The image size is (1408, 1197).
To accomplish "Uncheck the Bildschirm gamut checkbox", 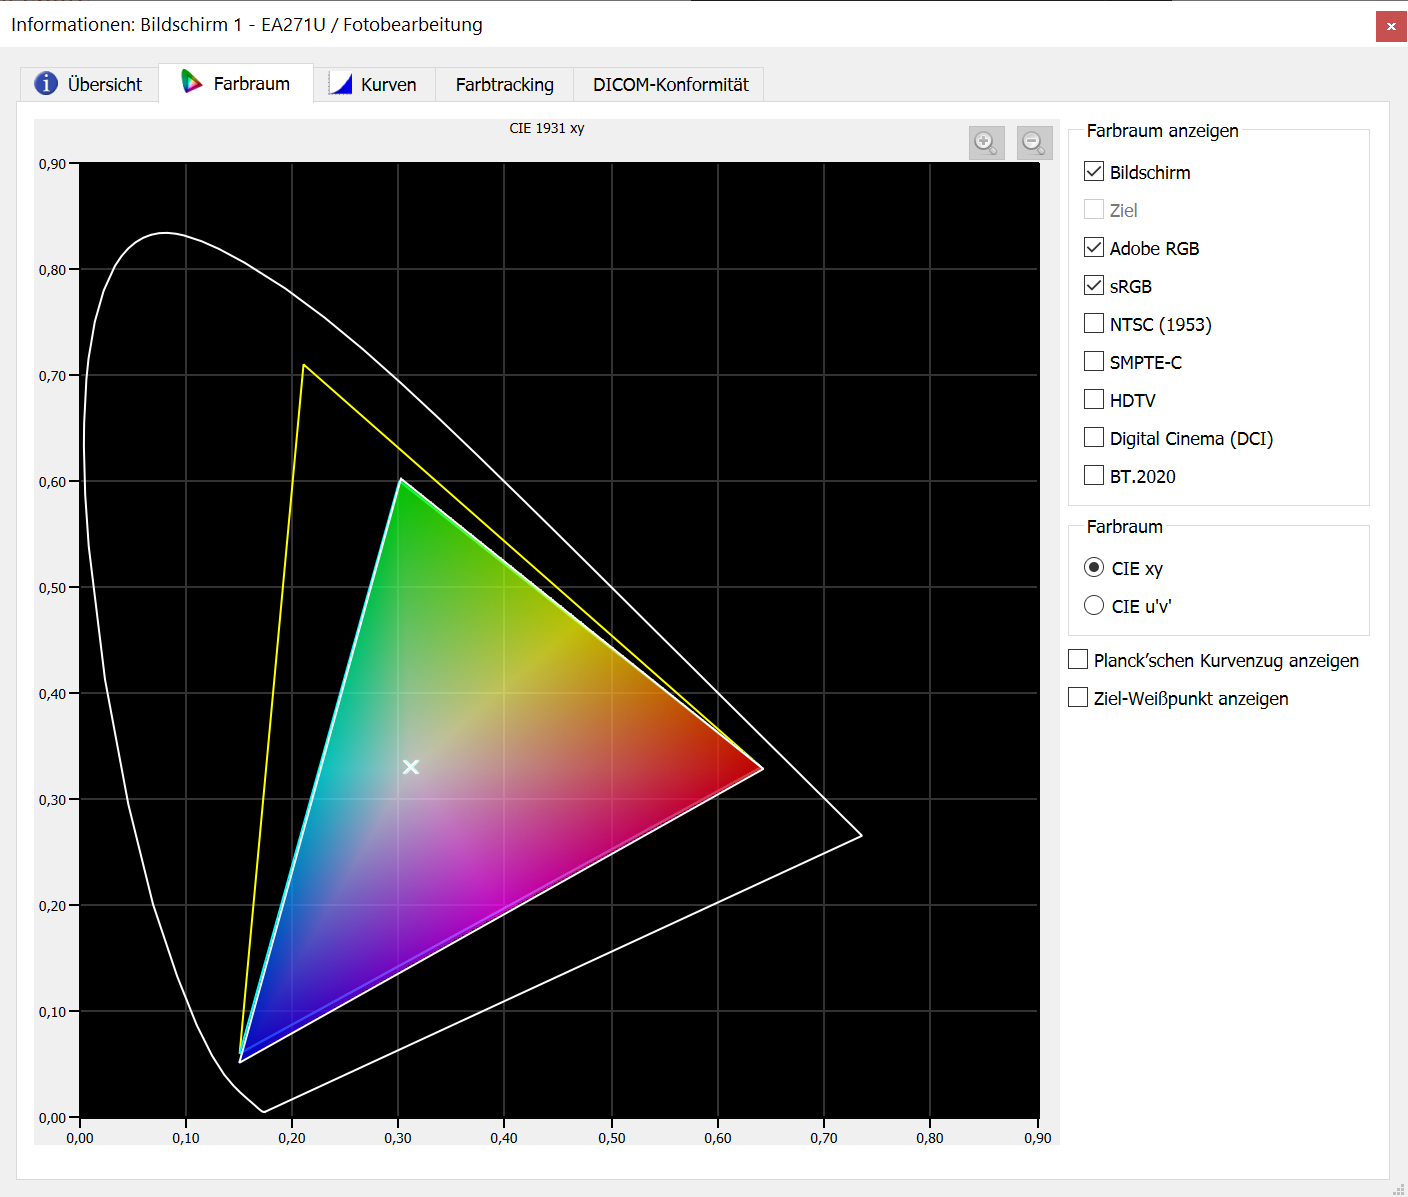I will click(1094, 172).
